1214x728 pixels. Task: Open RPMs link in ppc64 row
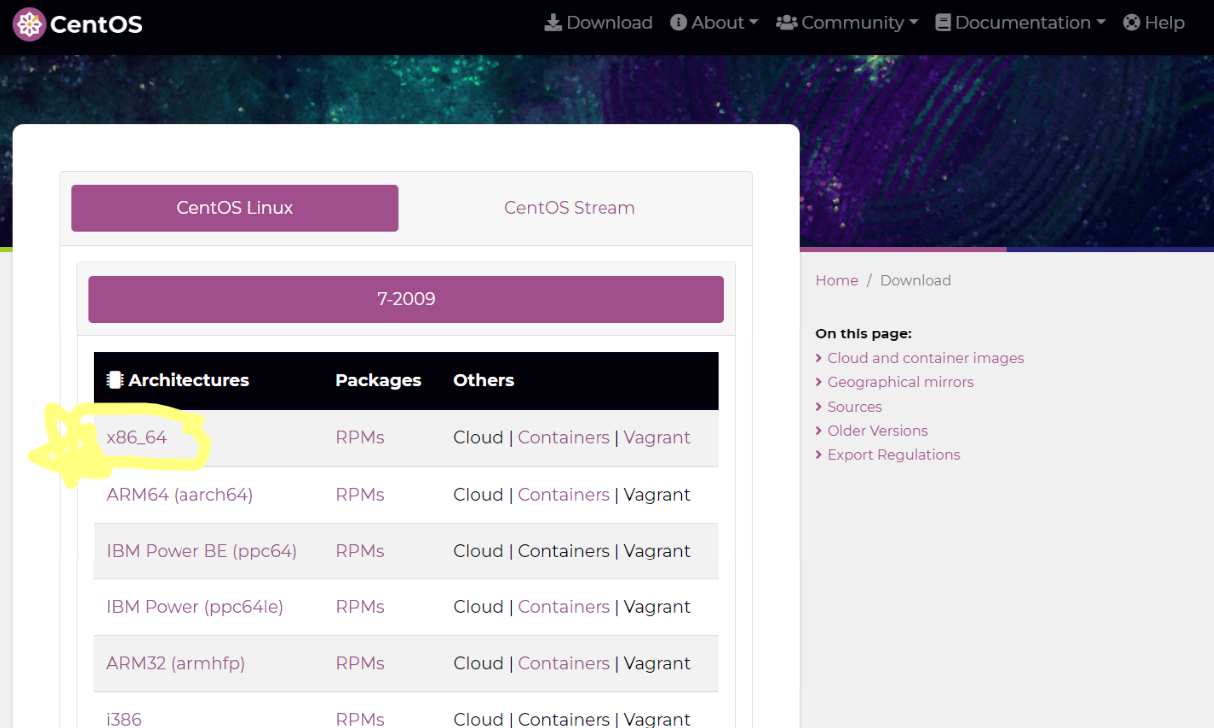(x=360, y=551)
